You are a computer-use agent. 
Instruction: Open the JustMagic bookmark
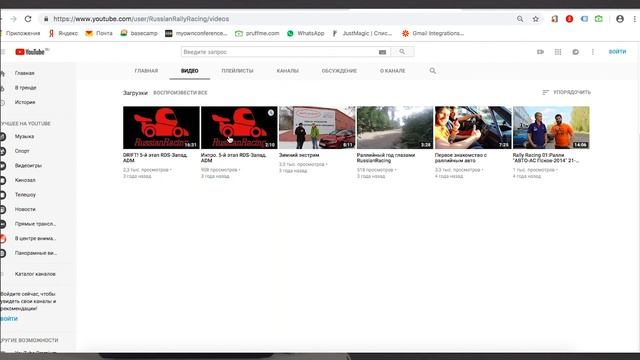click(x=362, y=33)
